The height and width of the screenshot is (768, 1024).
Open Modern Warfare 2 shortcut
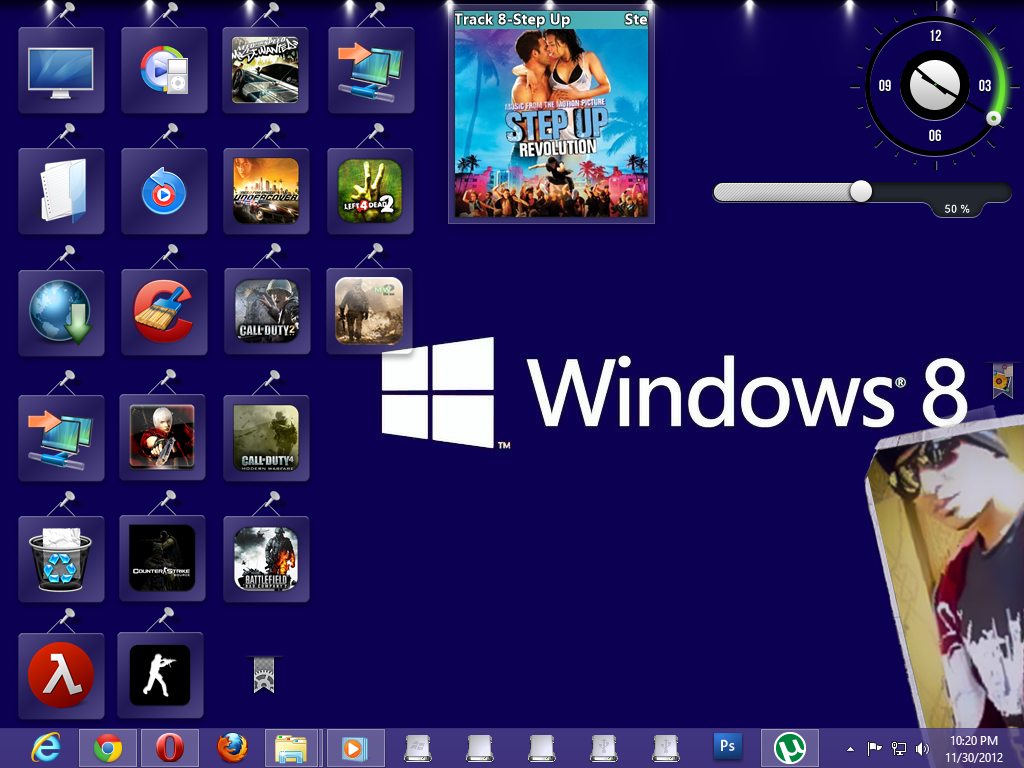(x=368, y=310)
